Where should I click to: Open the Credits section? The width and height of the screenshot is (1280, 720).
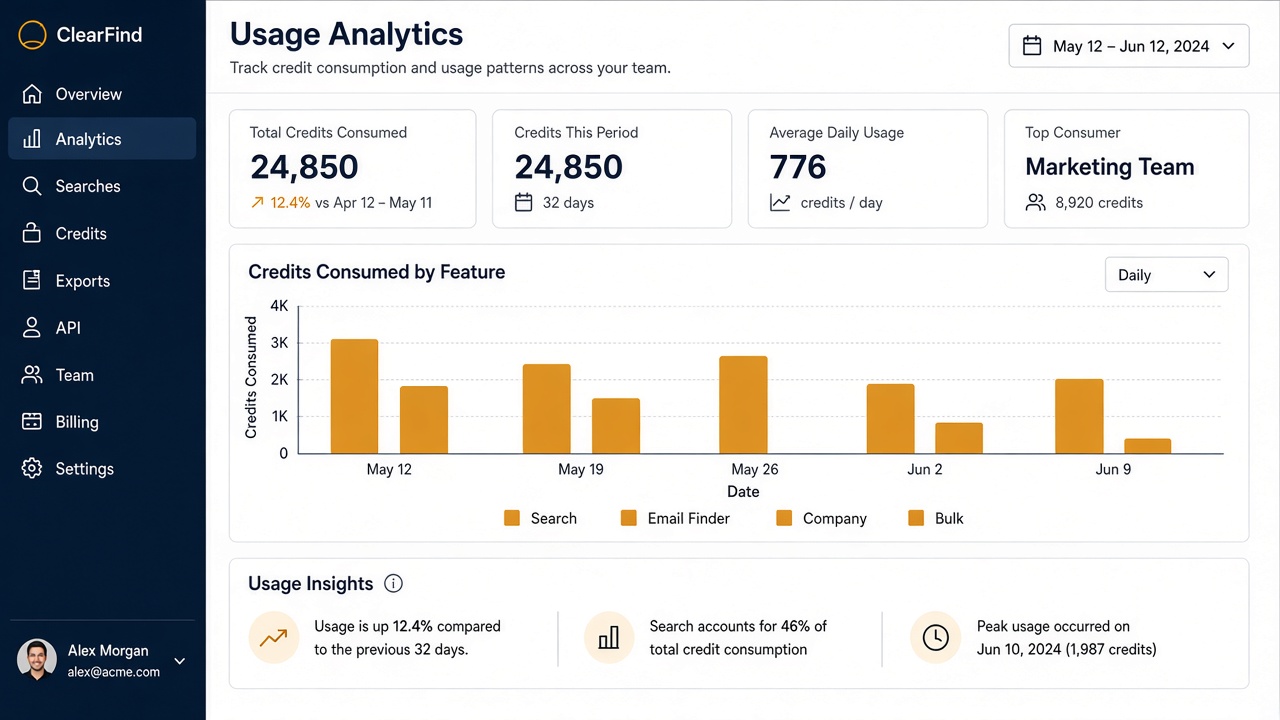(102, 233)
